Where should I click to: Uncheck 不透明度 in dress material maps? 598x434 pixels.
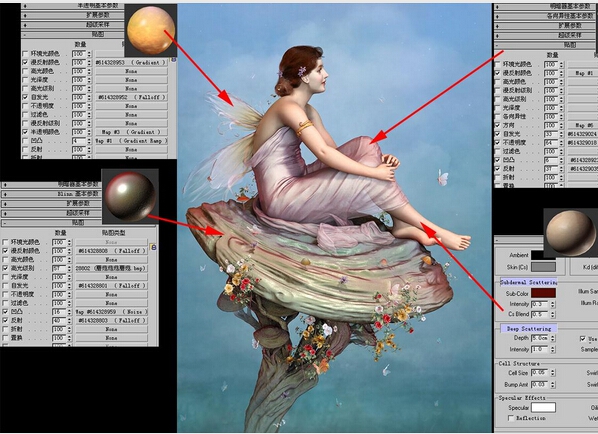click(x=497, y=143)
